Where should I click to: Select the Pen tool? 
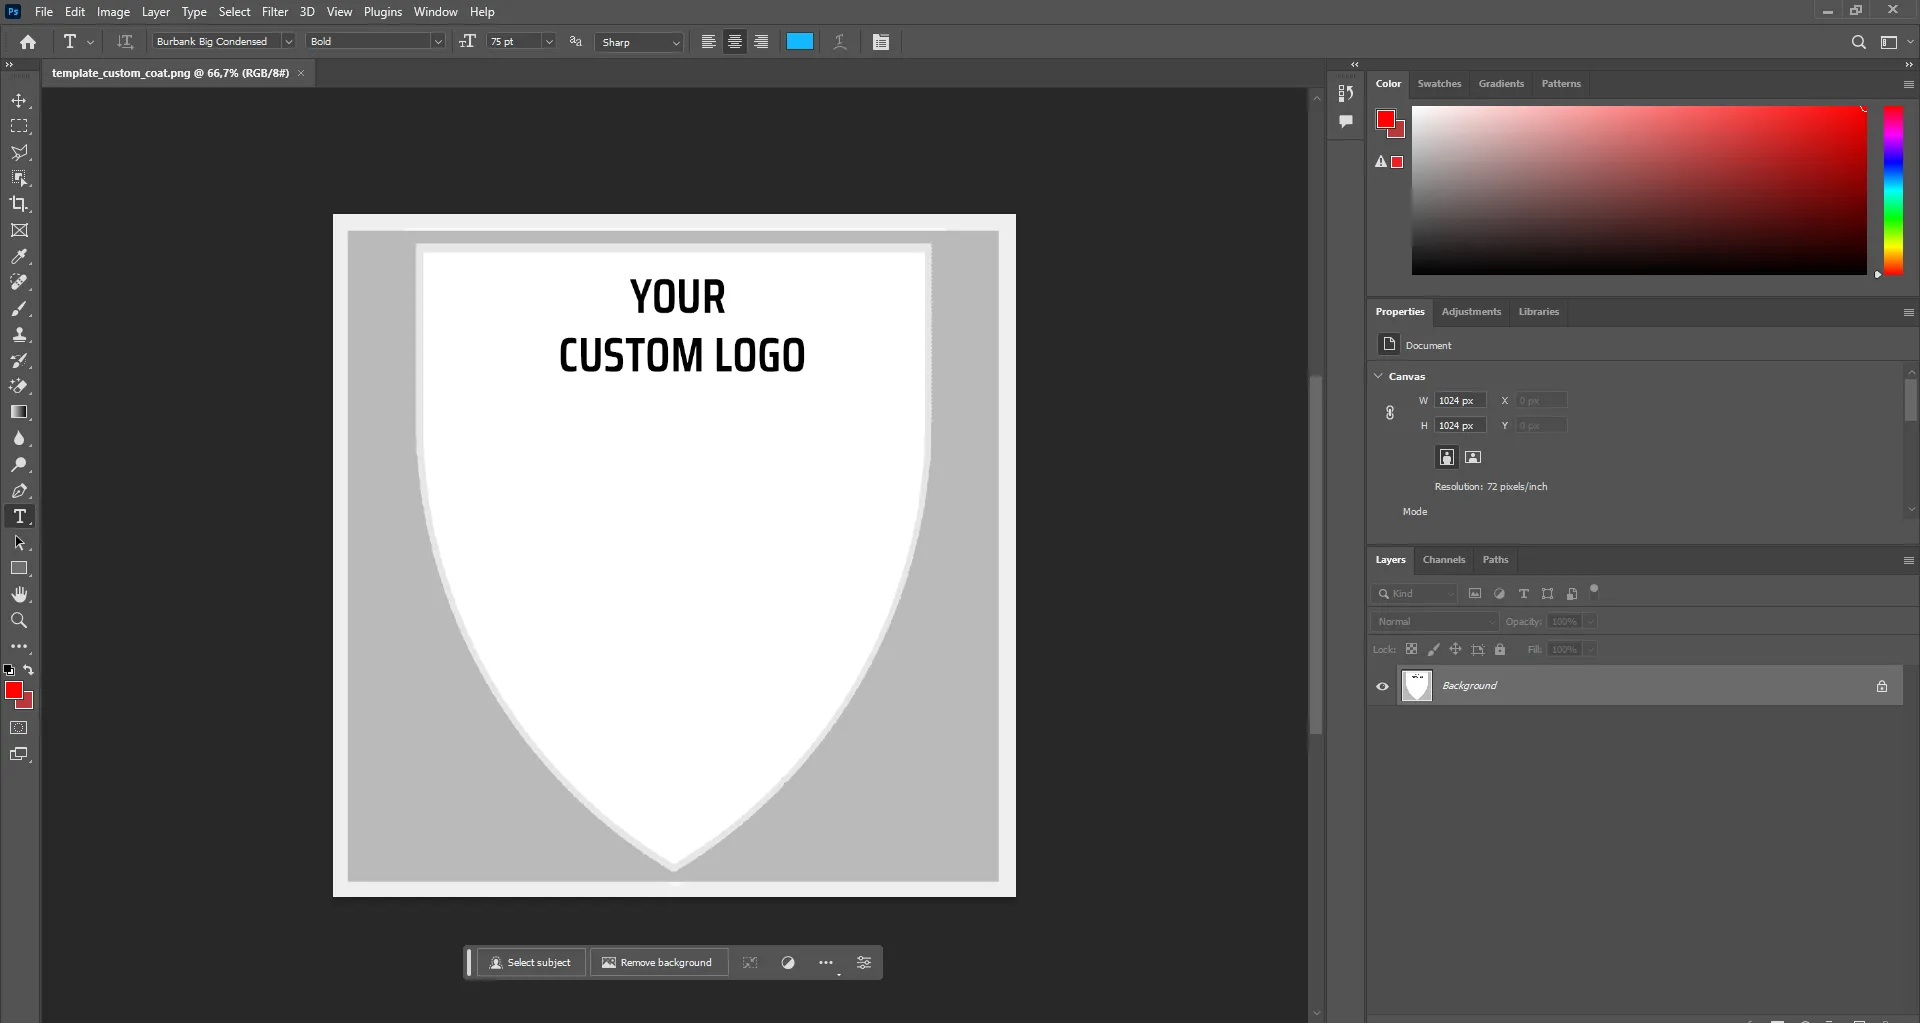19,491
